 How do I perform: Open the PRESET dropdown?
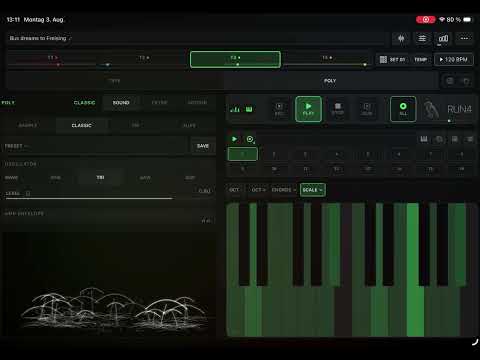pyautogui.click(x=96, y=146)
